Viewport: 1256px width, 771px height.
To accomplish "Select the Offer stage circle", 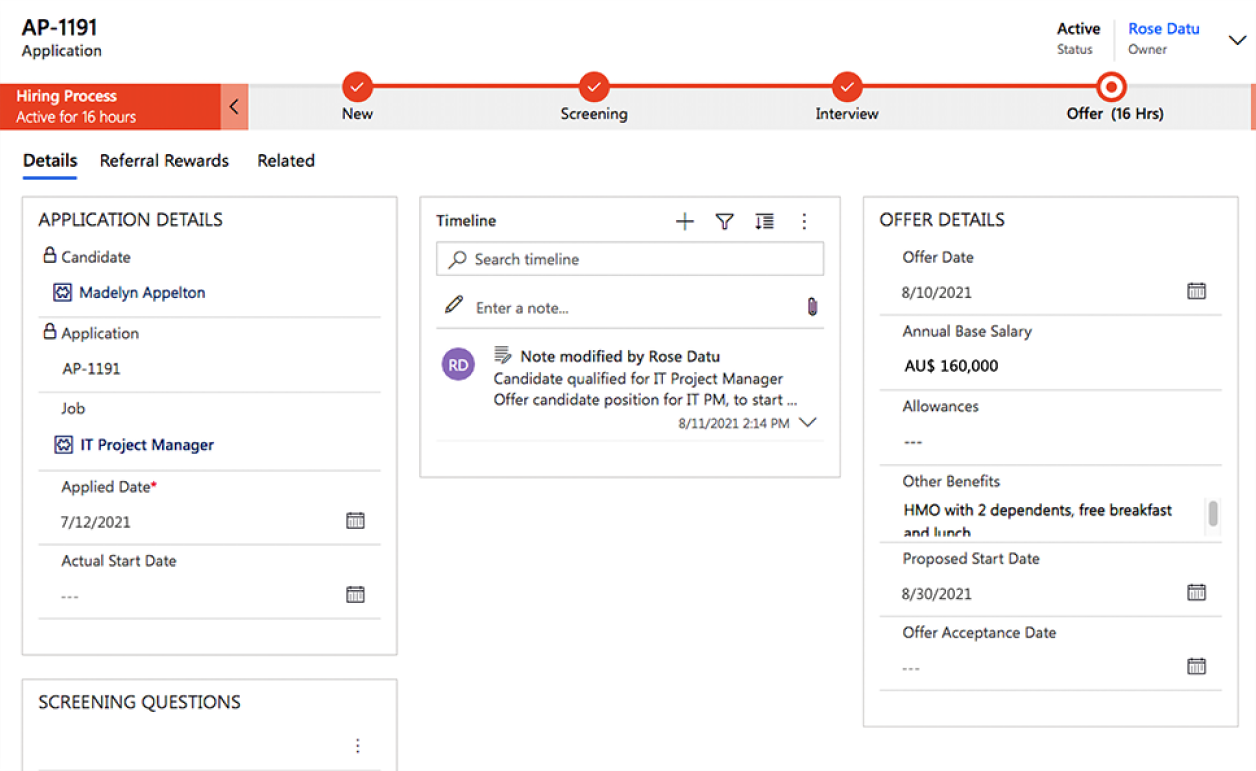I will (x=1111, y=87).
